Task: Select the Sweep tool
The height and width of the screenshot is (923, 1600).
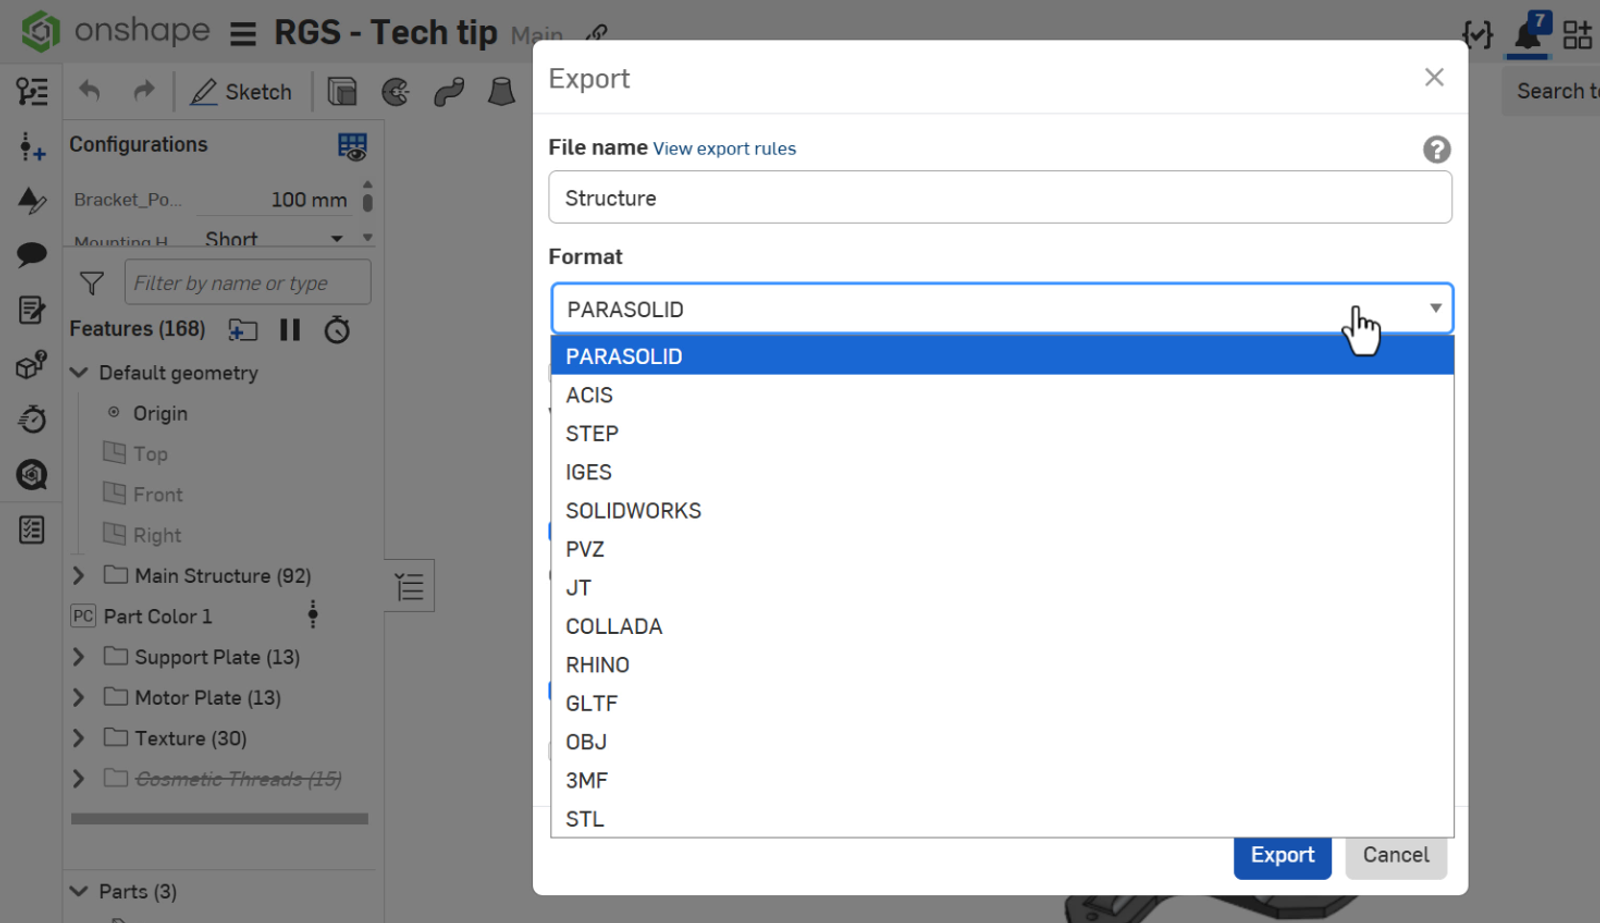Action: click(449, 91)
